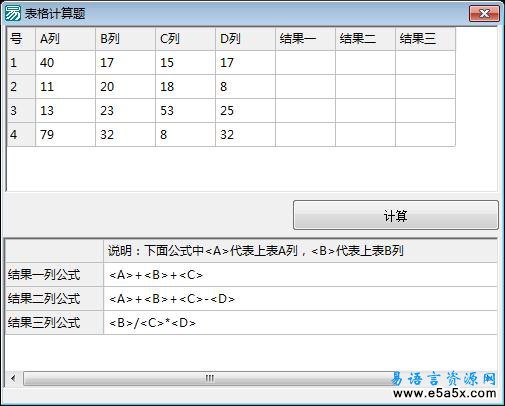Screen dimensions: 505x406
Task: Select cell 25 in row 3 D列
Action: [245, 111]
